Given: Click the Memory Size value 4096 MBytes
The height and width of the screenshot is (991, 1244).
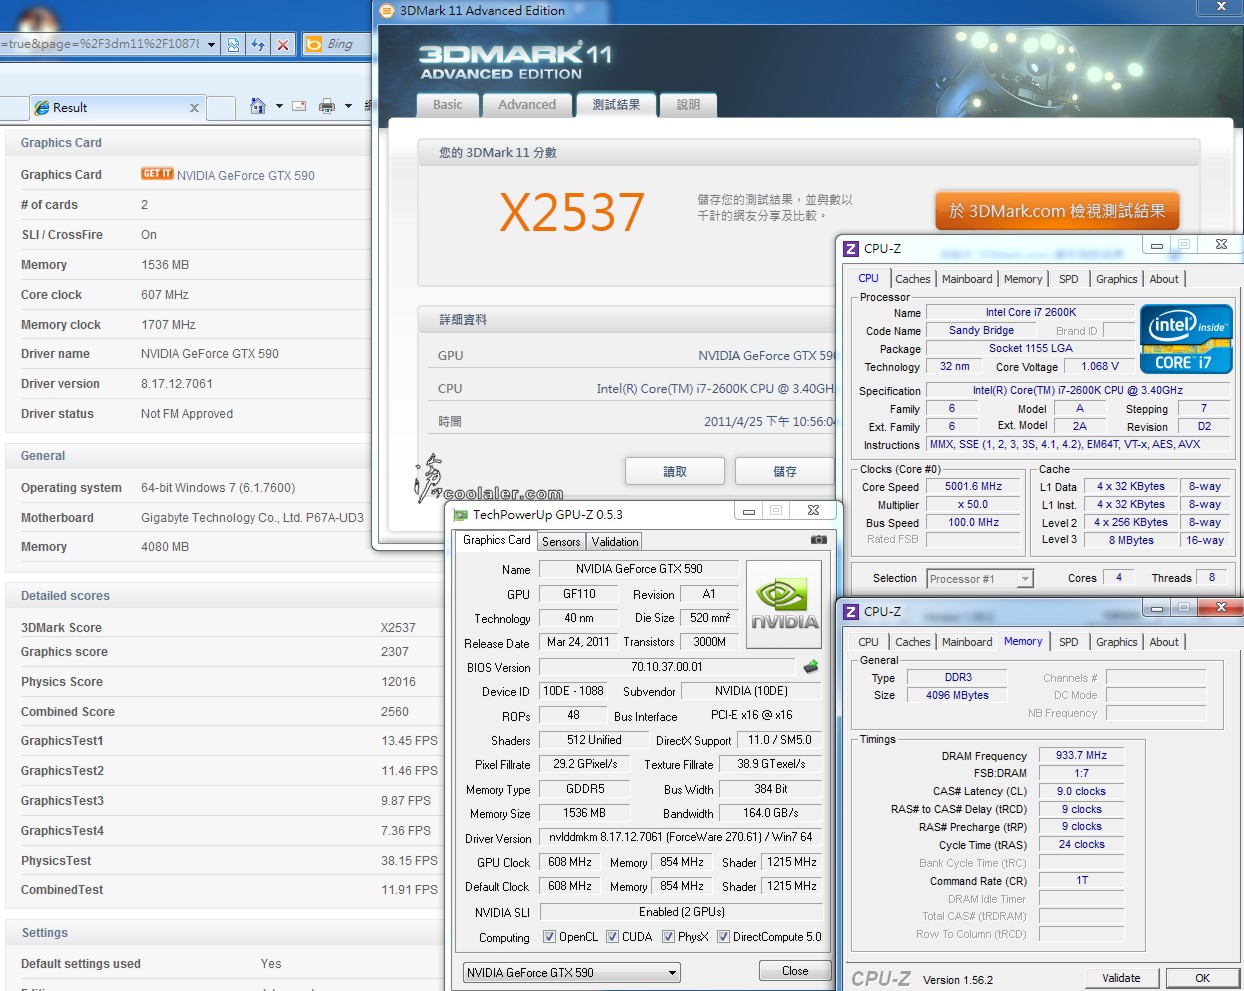Looking at the screenshot, I should [x=957, y=695].
